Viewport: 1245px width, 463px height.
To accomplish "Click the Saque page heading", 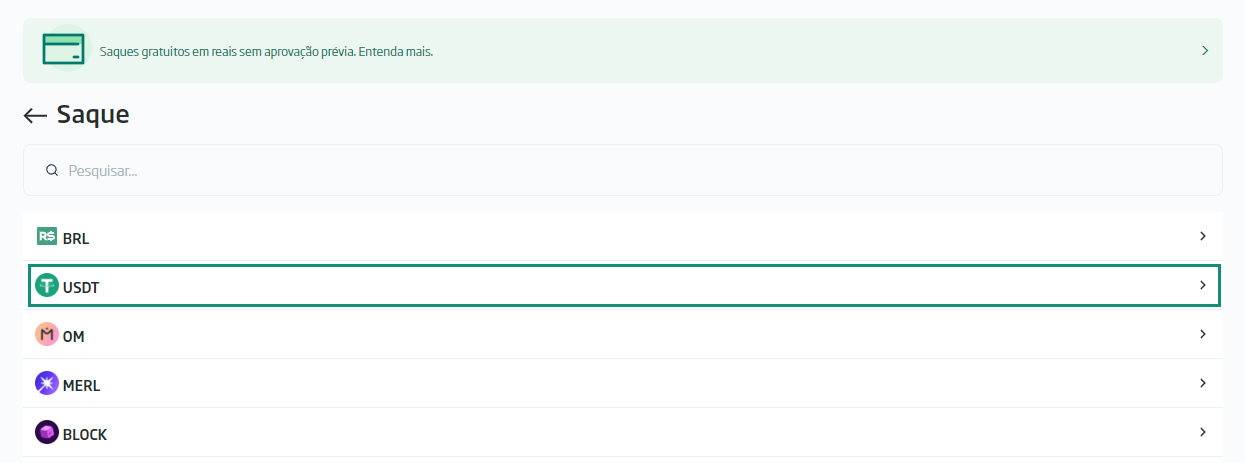I will point(93,115).
